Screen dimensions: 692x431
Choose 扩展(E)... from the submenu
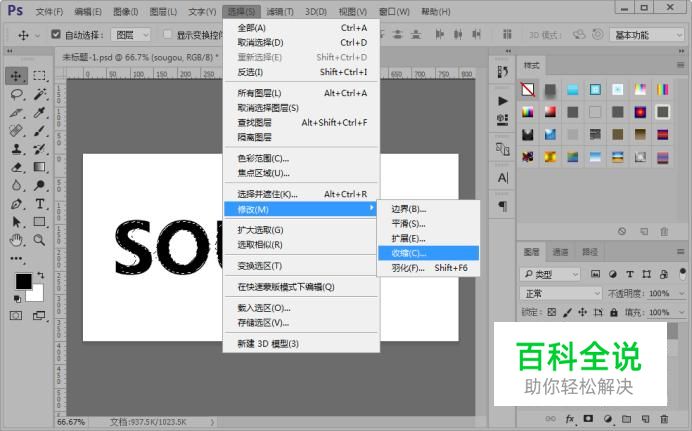pyautogui.click(x=428, y=238)
